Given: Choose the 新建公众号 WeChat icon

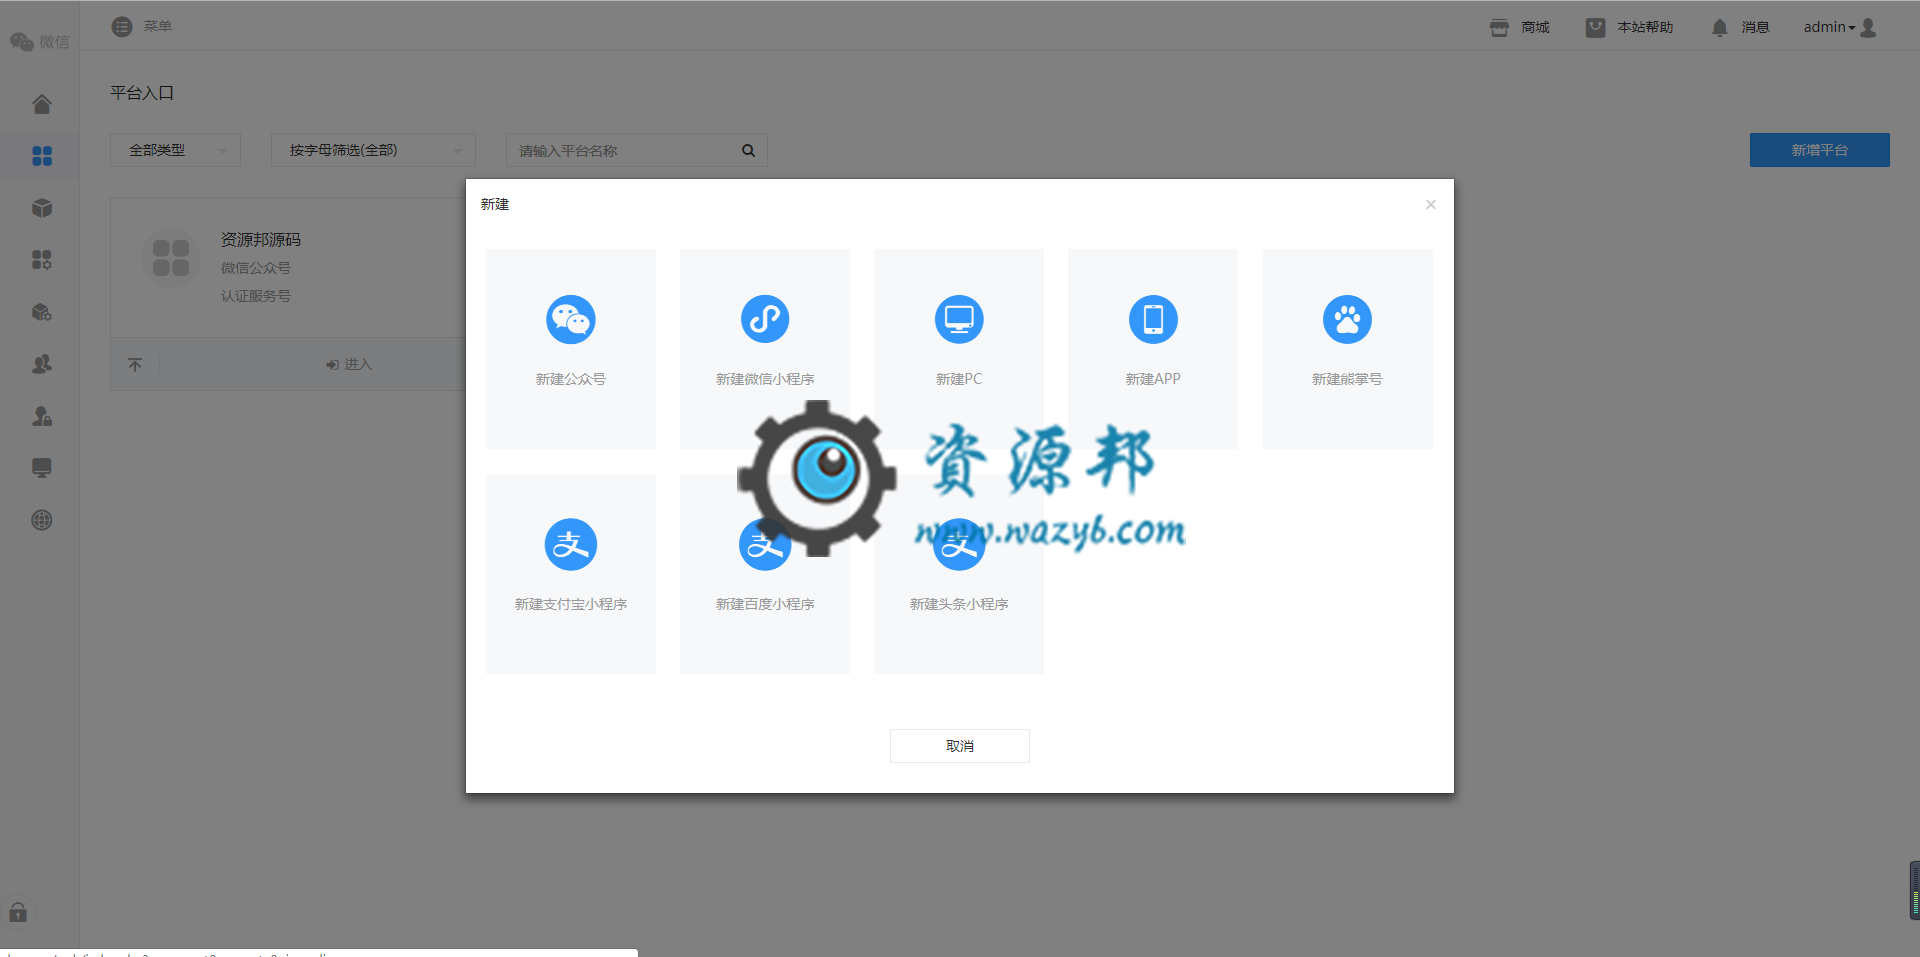Looking at the screenshot, I should 571,320.
